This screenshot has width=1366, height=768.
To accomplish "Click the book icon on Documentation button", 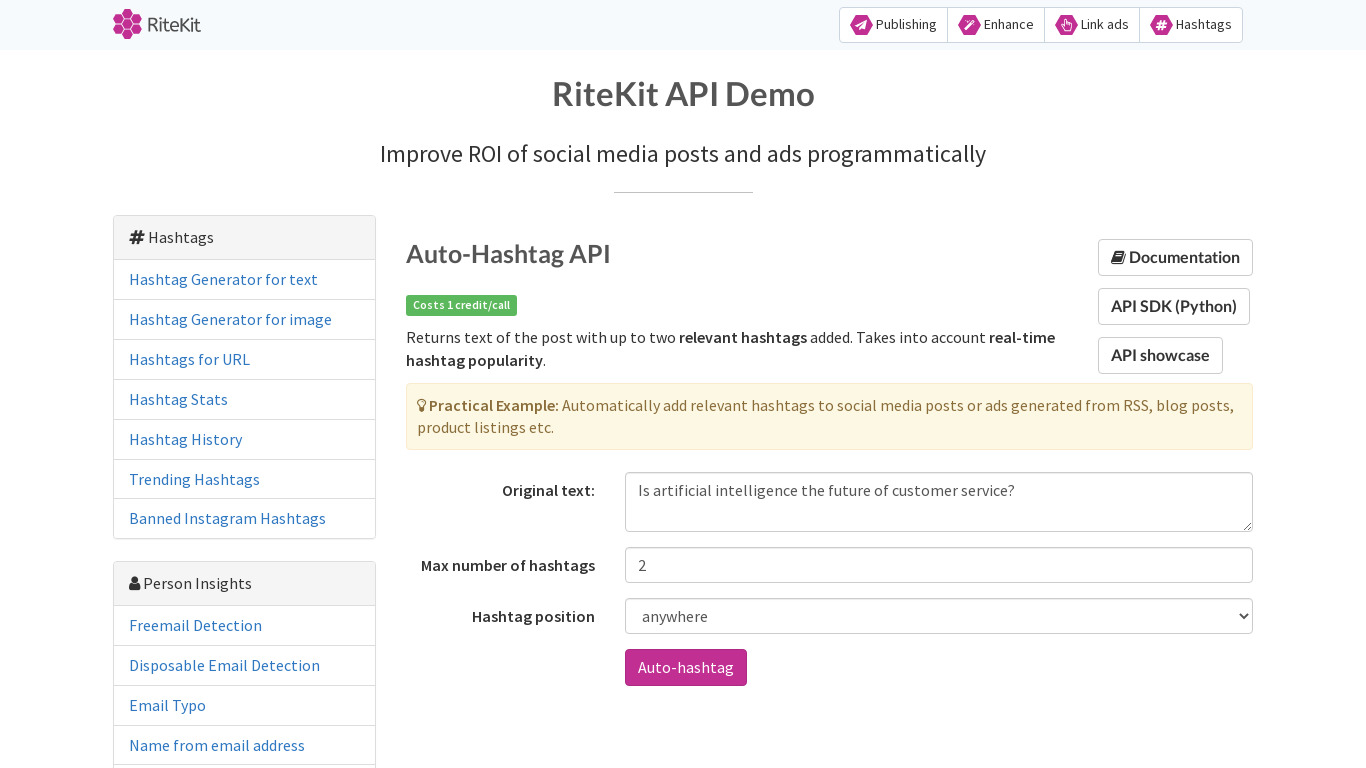I will pos(1118,257).
